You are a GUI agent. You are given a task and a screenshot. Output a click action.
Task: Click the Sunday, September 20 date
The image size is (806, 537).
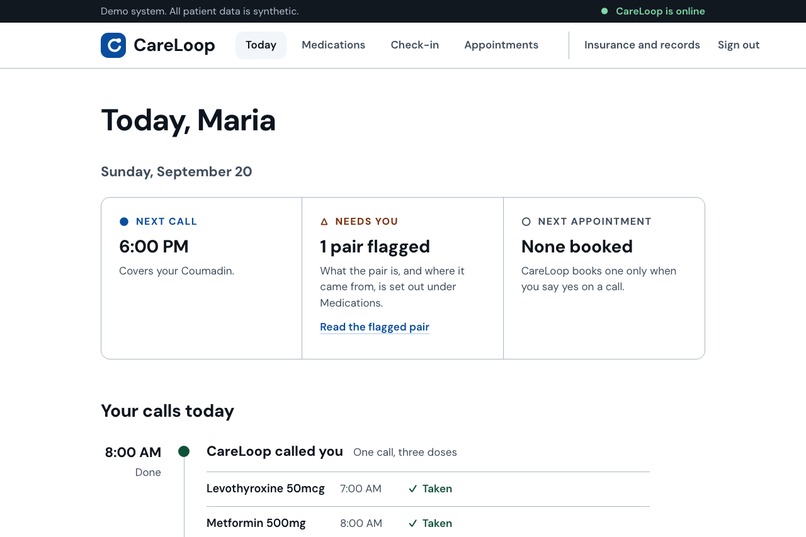(x=176, y=172)
